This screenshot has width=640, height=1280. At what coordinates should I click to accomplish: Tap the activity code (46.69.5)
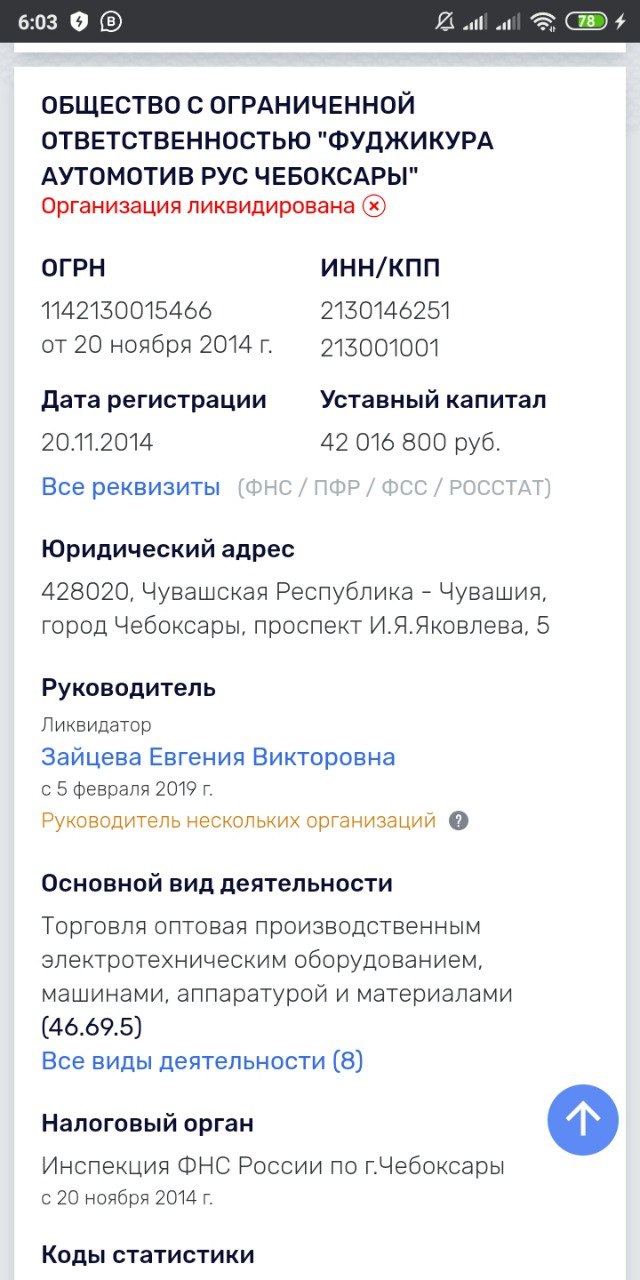(92, 1027)
